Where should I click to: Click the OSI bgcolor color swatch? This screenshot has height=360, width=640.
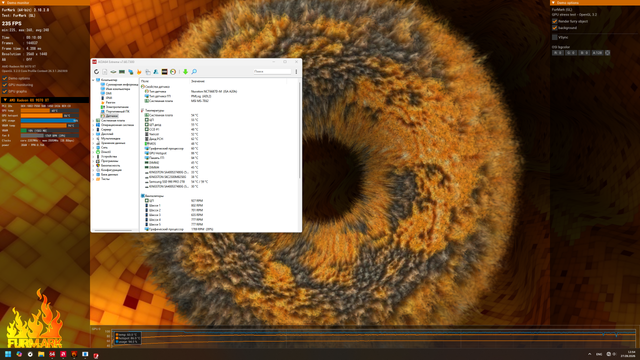[x=607, y=53]
